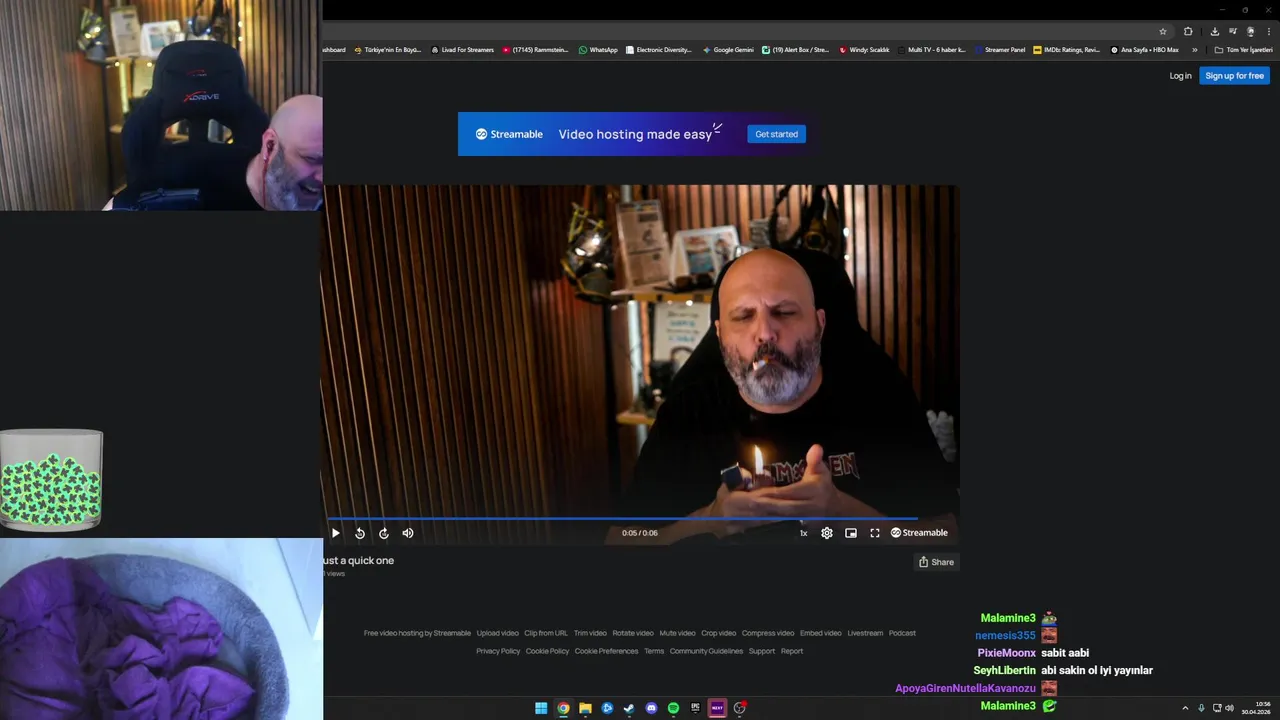The width and height of the screenshot is (1280, 720).
Task: Open the Upload video footer link
Action: pos(498,633)
